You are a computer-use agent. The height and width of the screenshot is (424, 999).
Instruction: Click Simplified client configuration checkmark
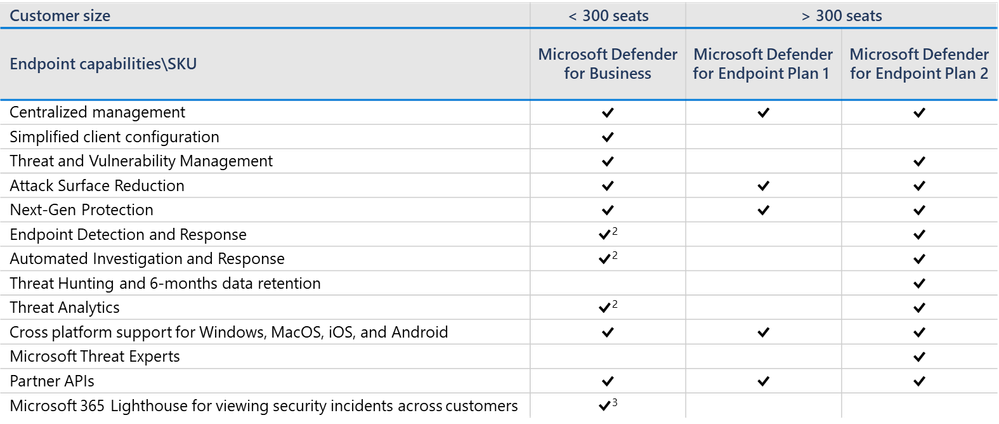pos(607,137)
